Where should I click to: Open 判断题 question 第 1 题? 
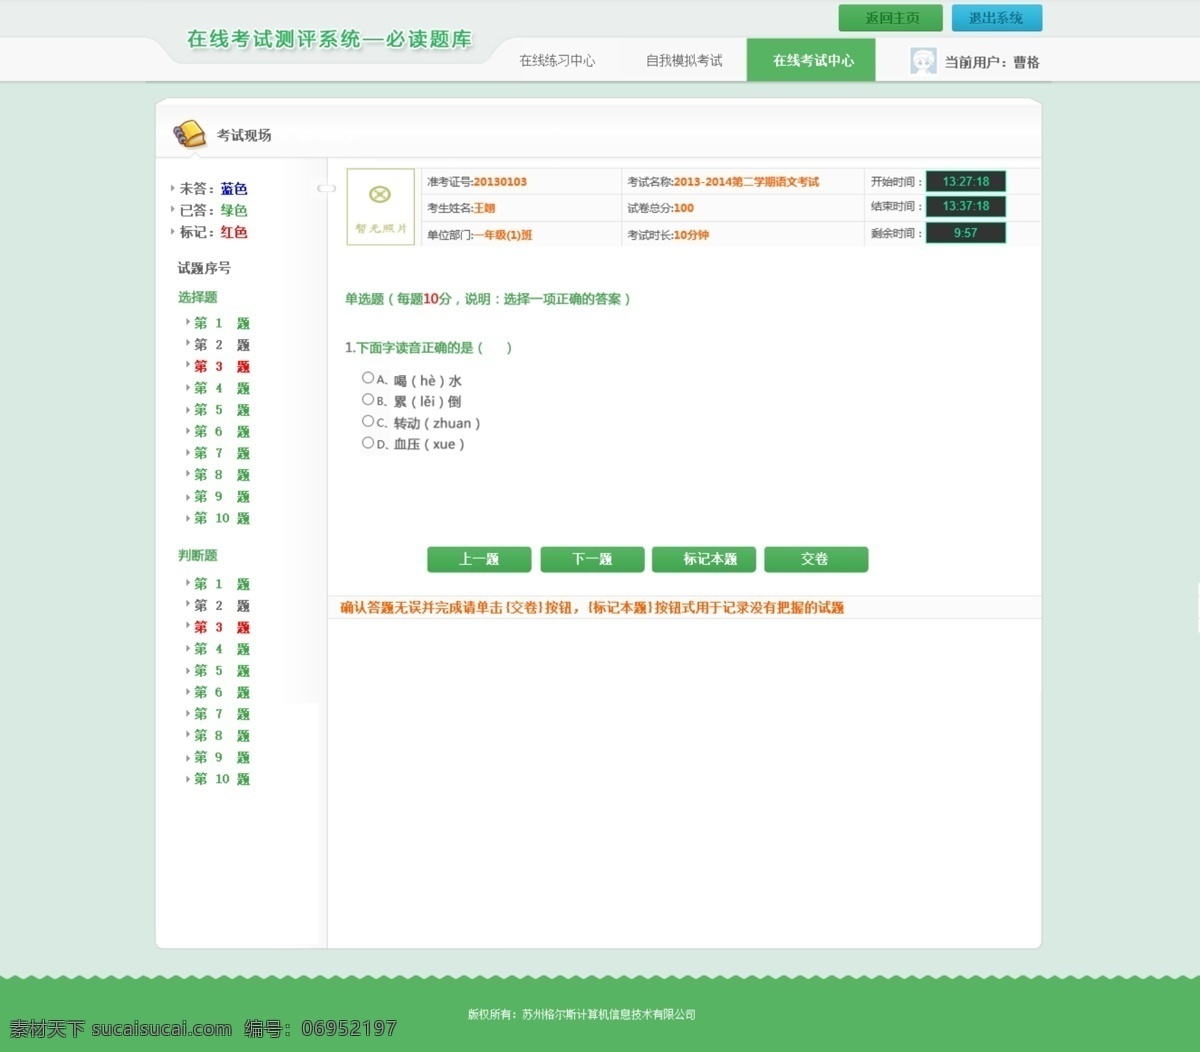221,584
